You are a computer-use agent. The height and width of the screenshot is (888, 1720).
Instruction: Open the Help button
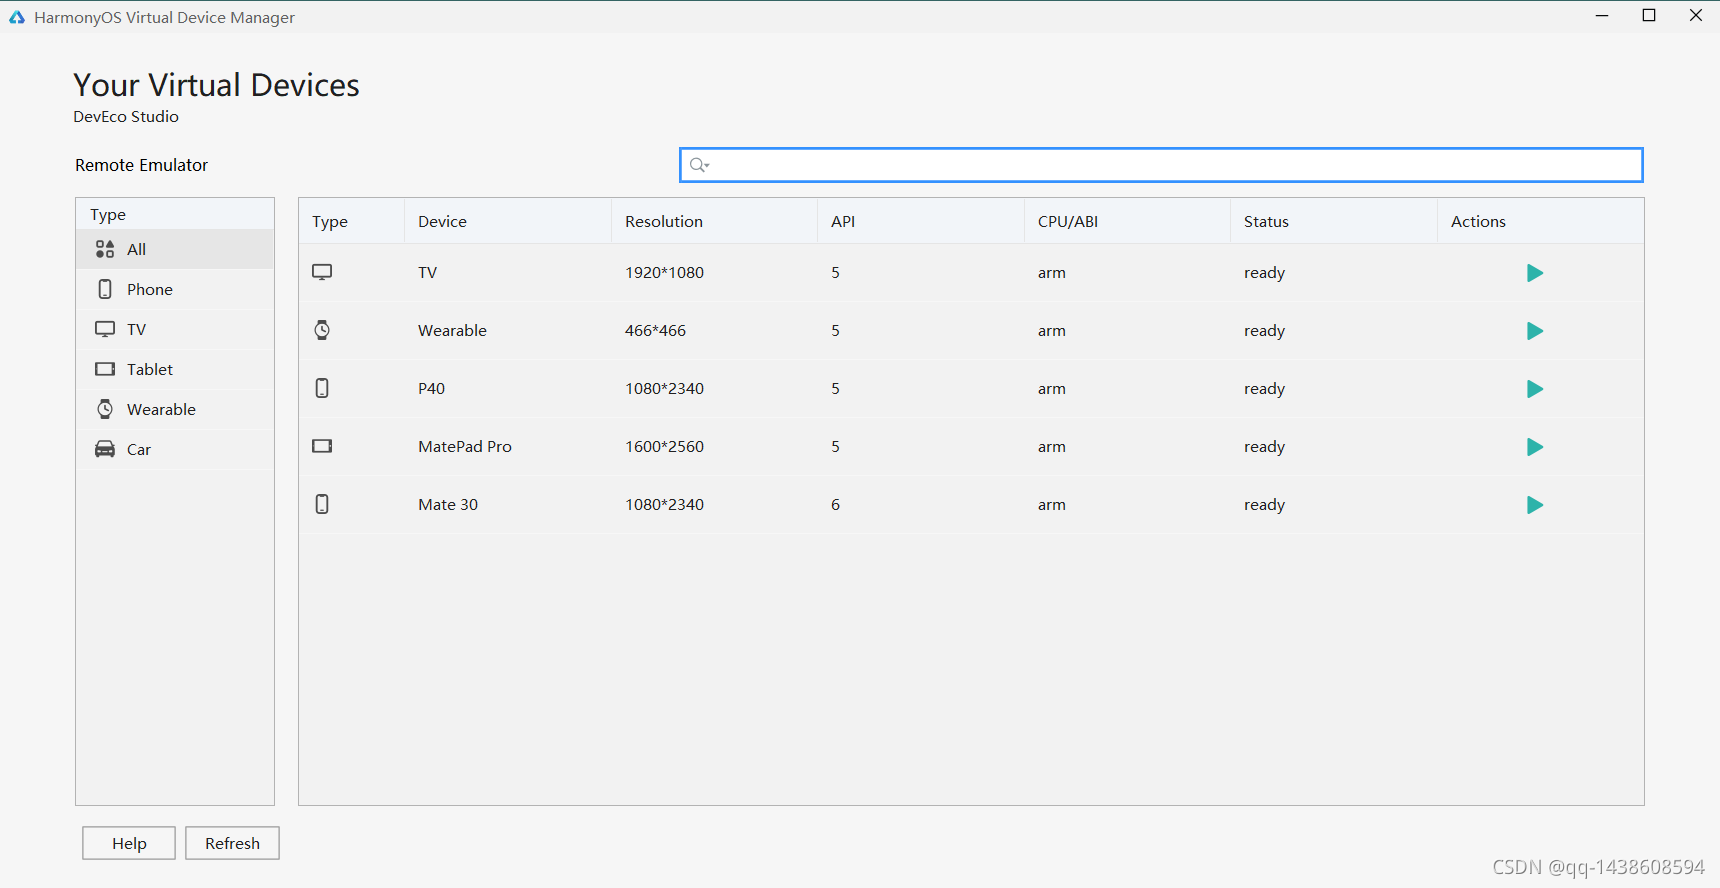click(129, 843)
